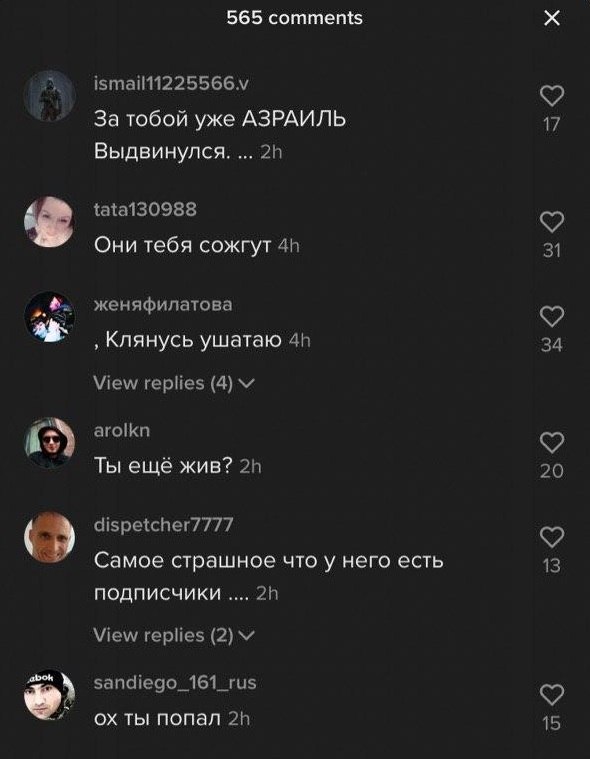Viewport: 590px width, 759px height.
Task: Like the comment by ismail11225566.v
Action: click(552, 96)
